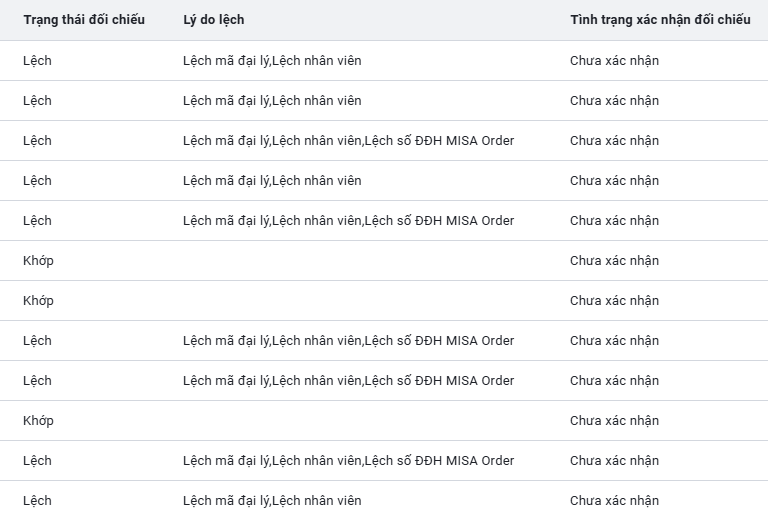Image resolution: width=768 pixels, height=520 pixels.
Task: Click the second row's "Lệch" status cell
Action: 37,100
